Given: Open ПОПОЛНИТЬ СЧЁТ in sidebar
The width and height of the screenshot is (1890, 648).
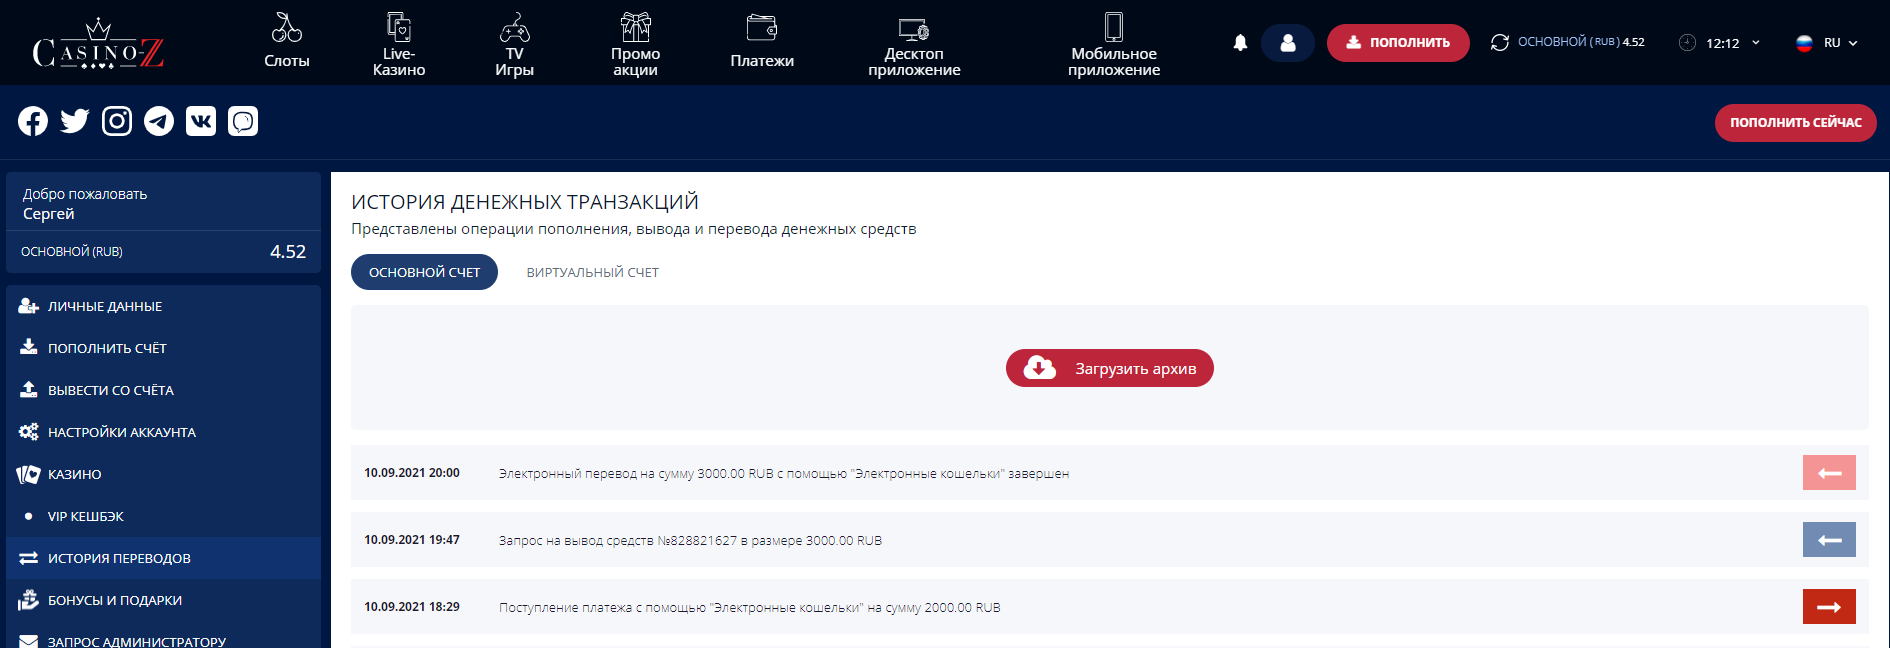Looking at the screenshot, I should click(x=163, y=348).
